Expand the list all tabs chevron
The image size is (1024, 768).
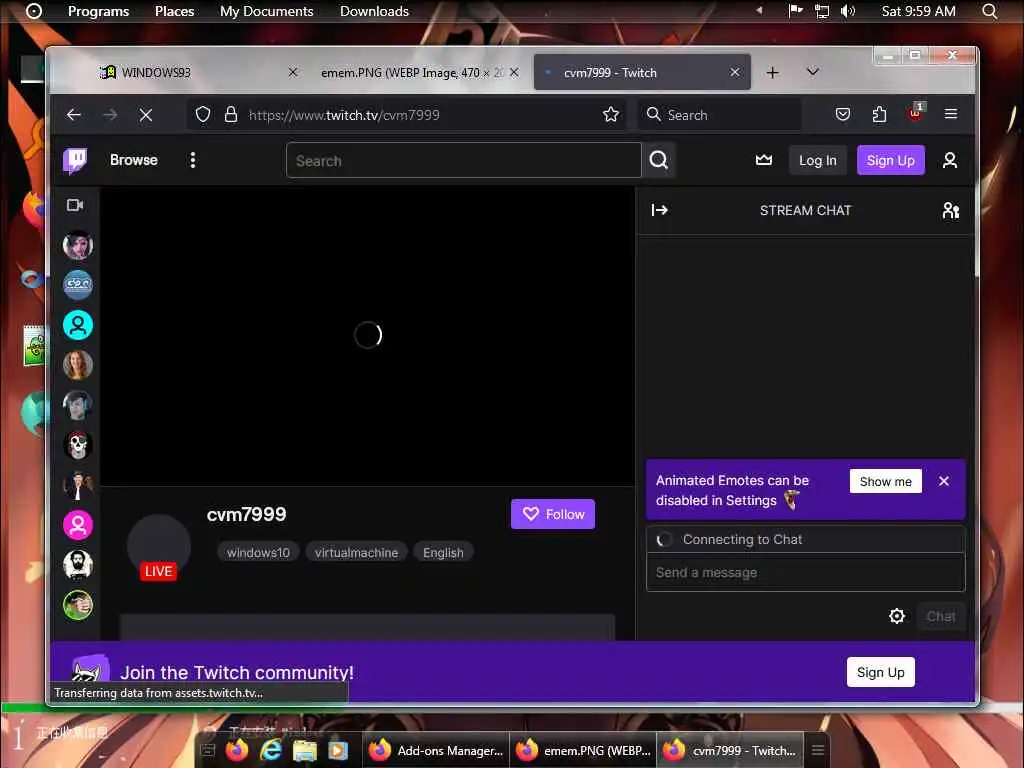tap(812, 71)
